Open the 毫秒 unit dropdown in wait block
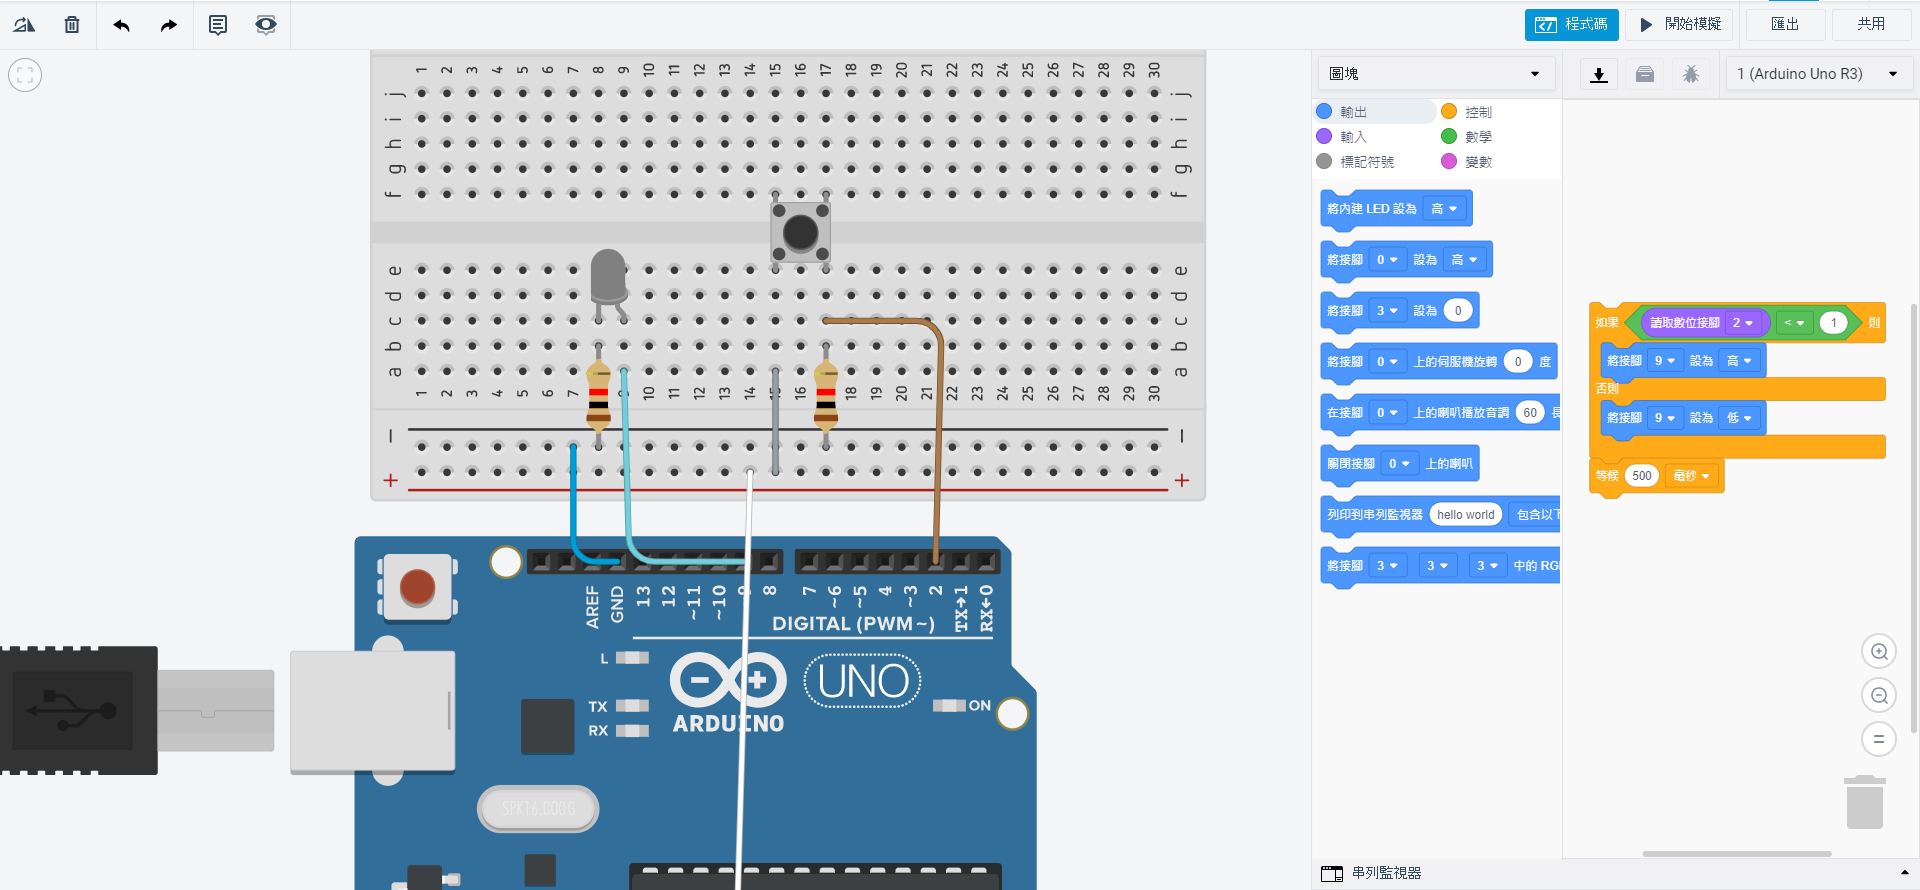The image size is (1920, 890). click(1691, 476)
